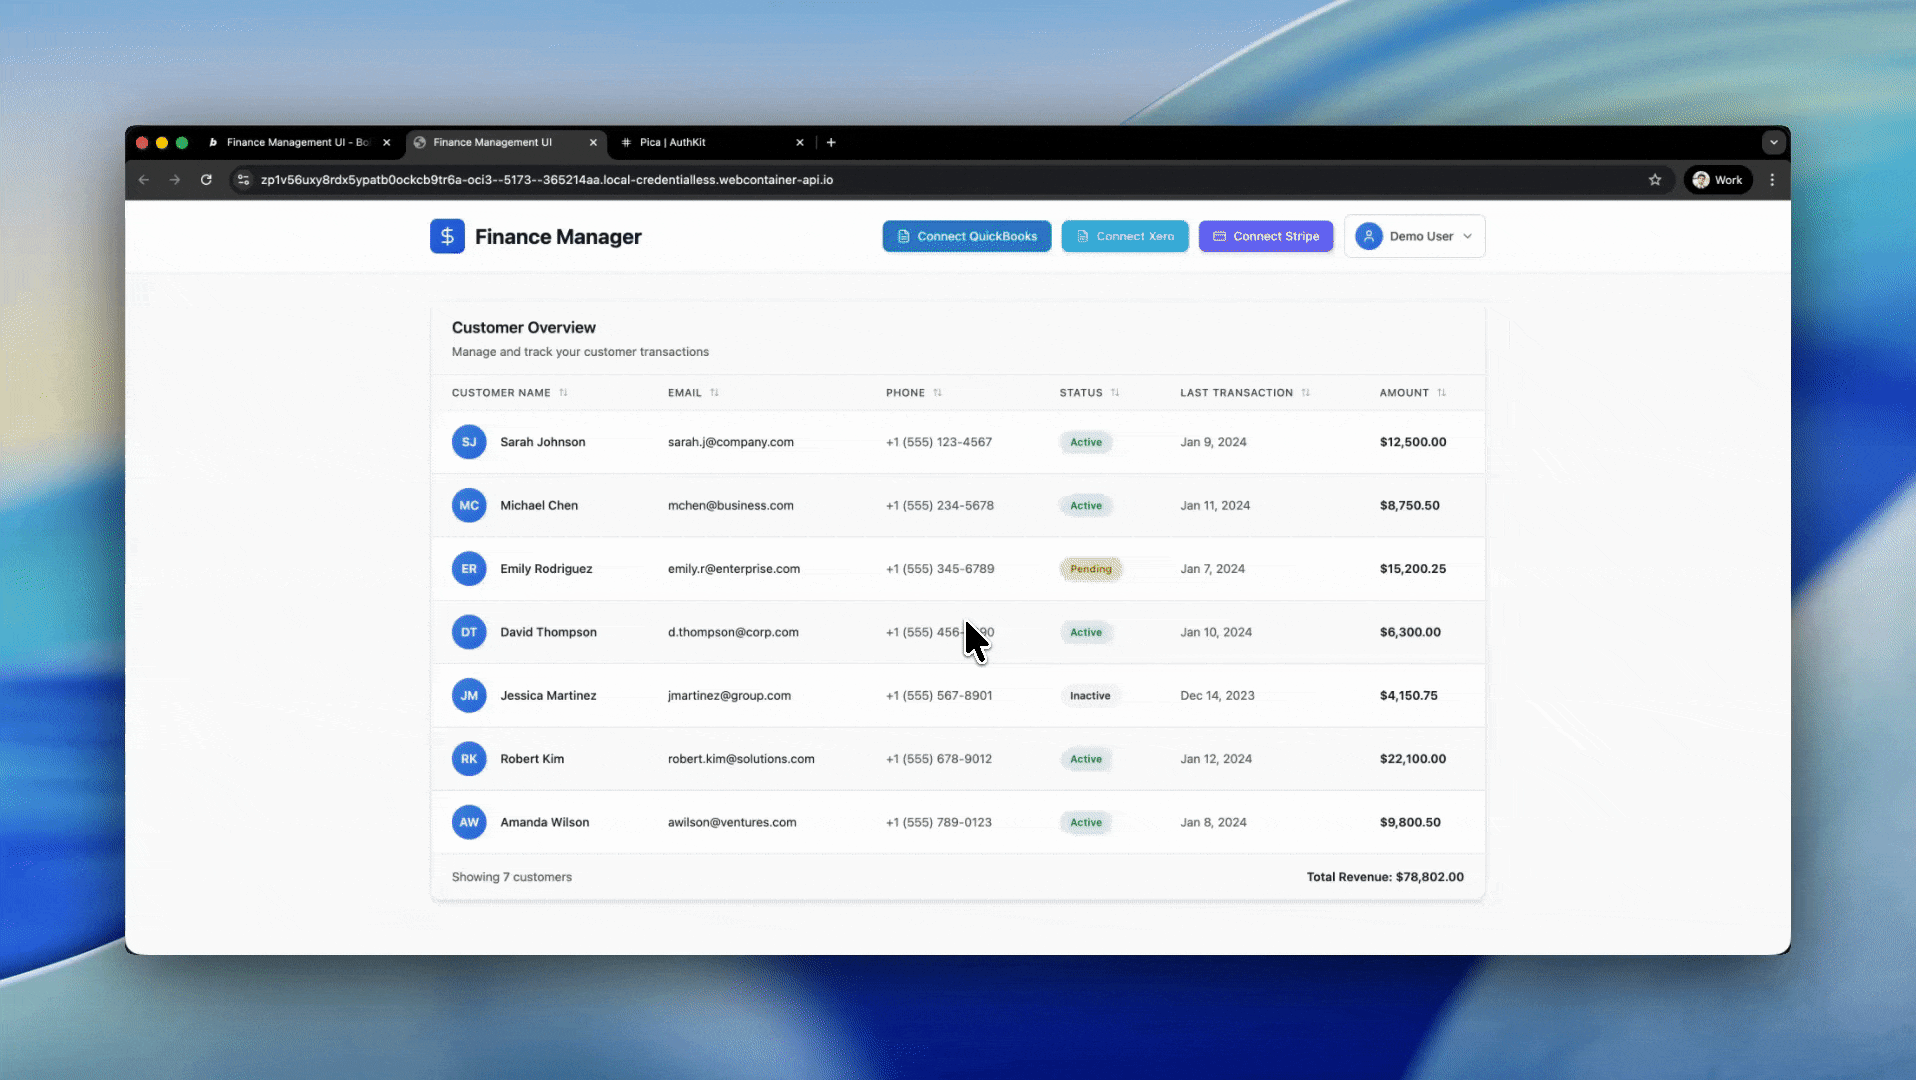Open the Chrome three-dot menu
Screen dimensions: 1916x1080
pos(1772,180)
